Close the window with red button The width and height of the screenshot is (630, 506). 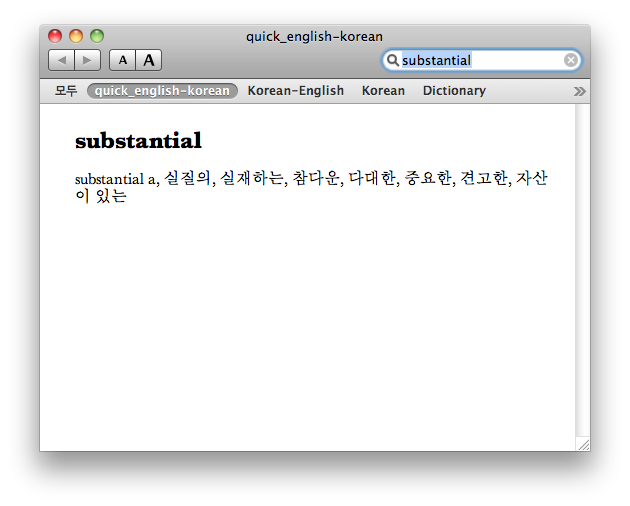click(x=55, y=36)
